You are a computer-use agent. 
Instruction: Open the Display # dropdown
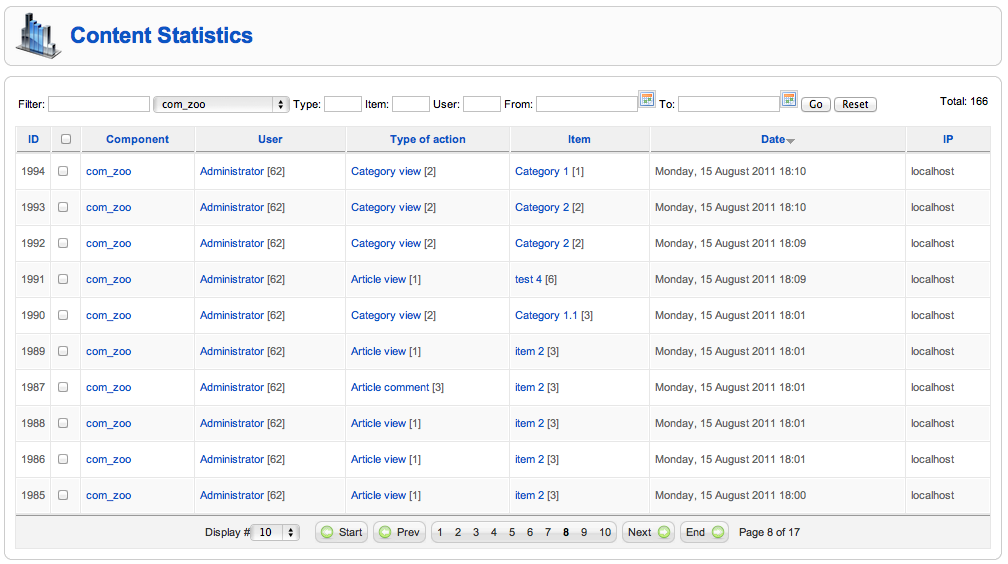pyautogui.click(x=275, y=532)
